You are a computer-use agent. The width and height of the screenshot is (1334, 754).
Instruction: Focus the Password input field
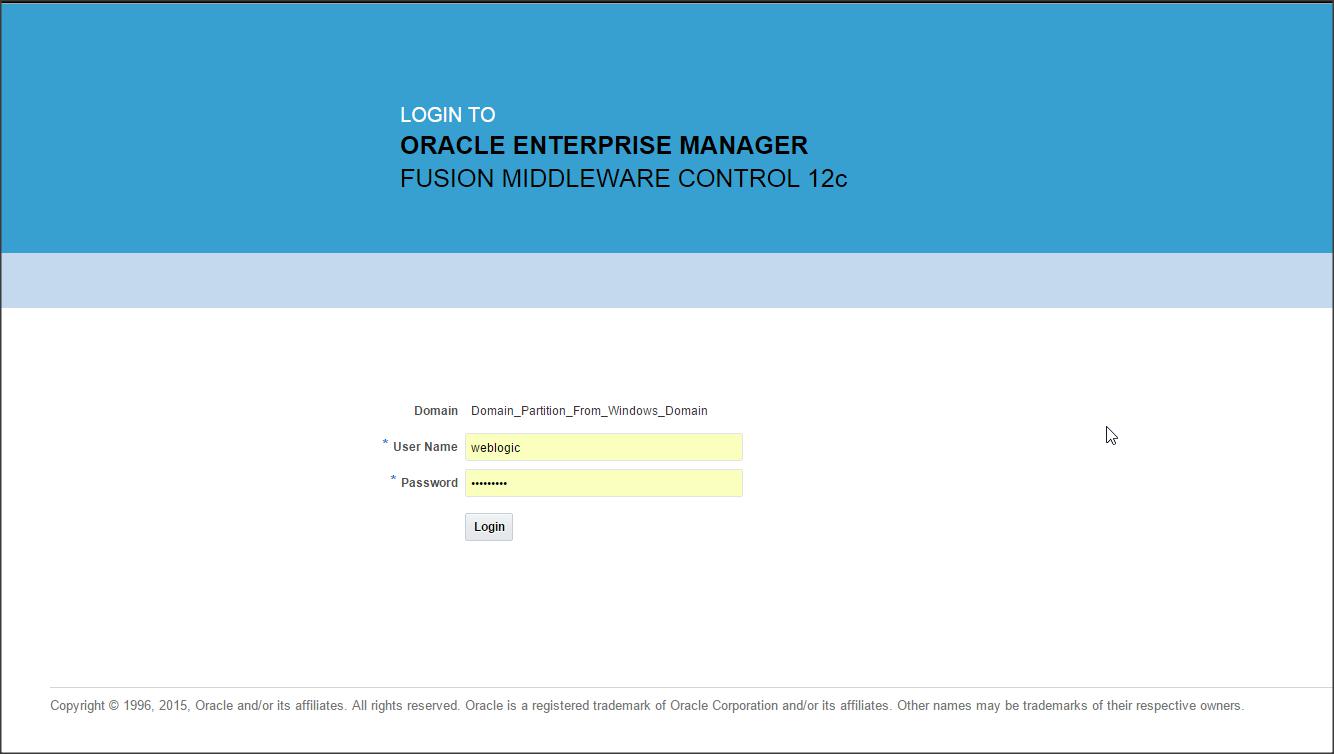603,483
